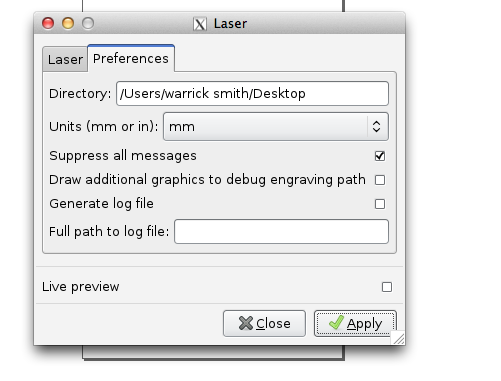Image resolution: width=501 pixels, height=381 pixels.
Task: Click the Apply button
Action: (x=355, y=323)
